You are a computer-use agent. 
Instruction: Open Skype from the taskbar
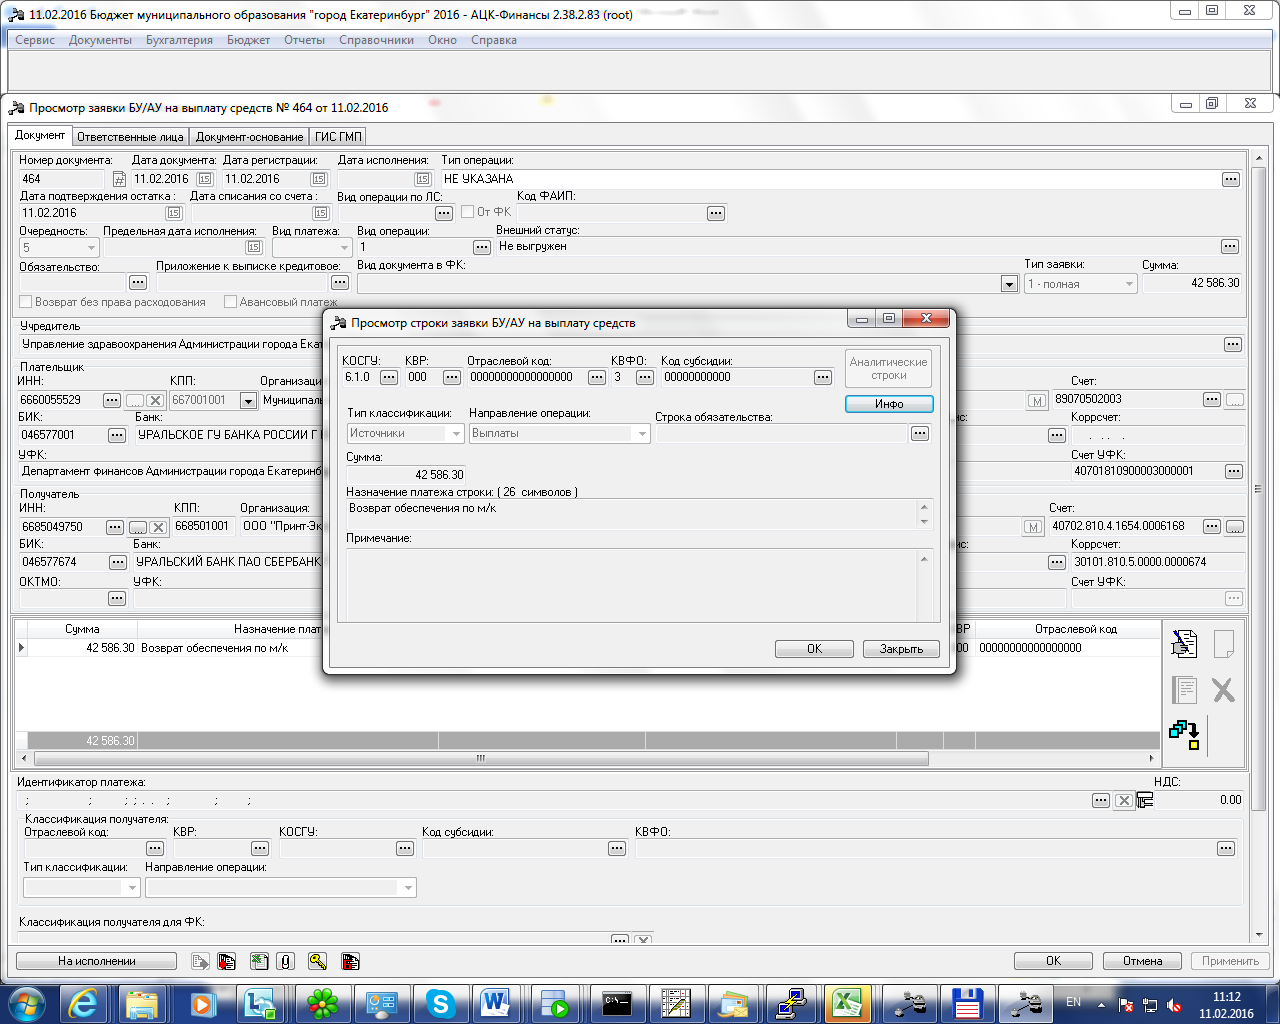[439, 1002]
